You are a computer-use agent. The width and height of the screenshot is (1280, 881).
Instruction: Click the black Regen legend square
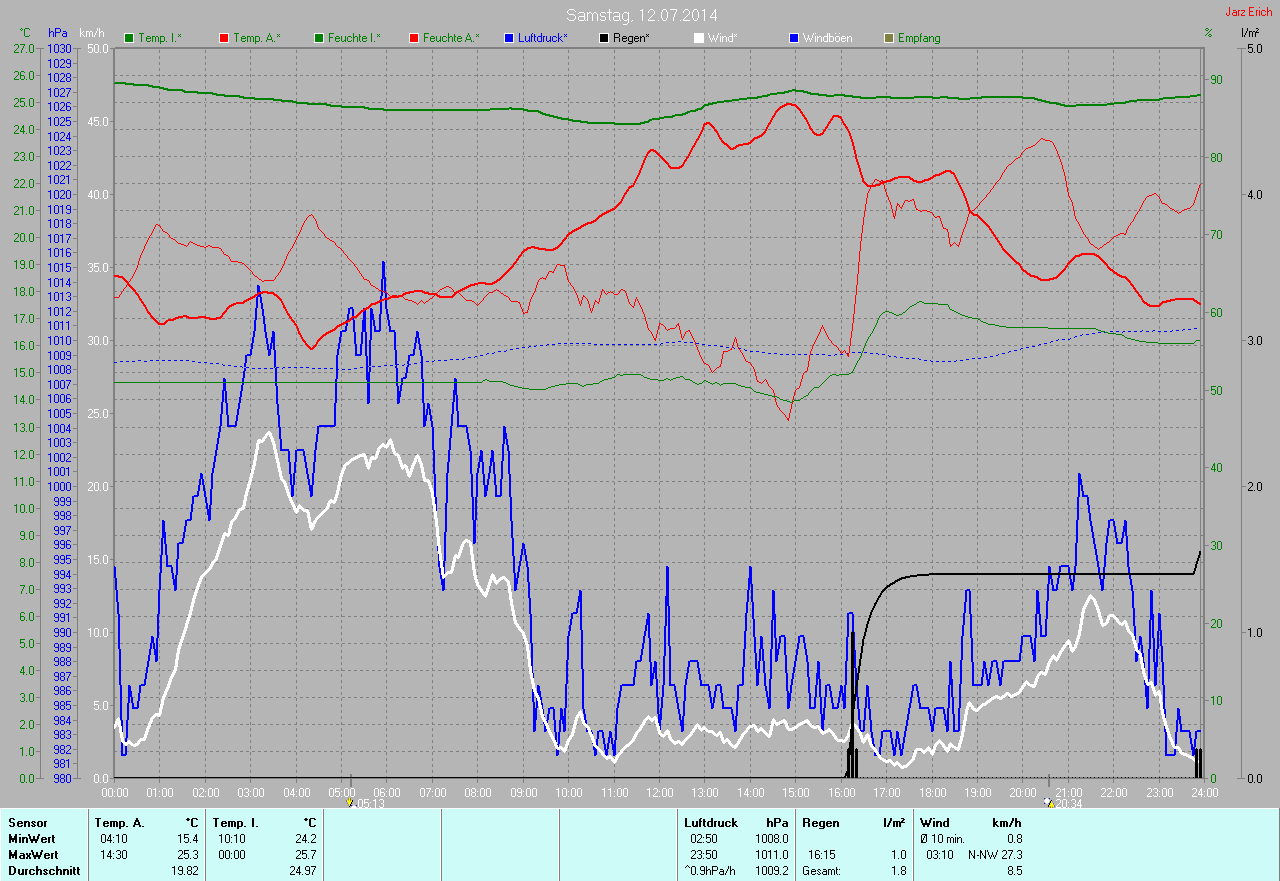(x=604, y=38)
